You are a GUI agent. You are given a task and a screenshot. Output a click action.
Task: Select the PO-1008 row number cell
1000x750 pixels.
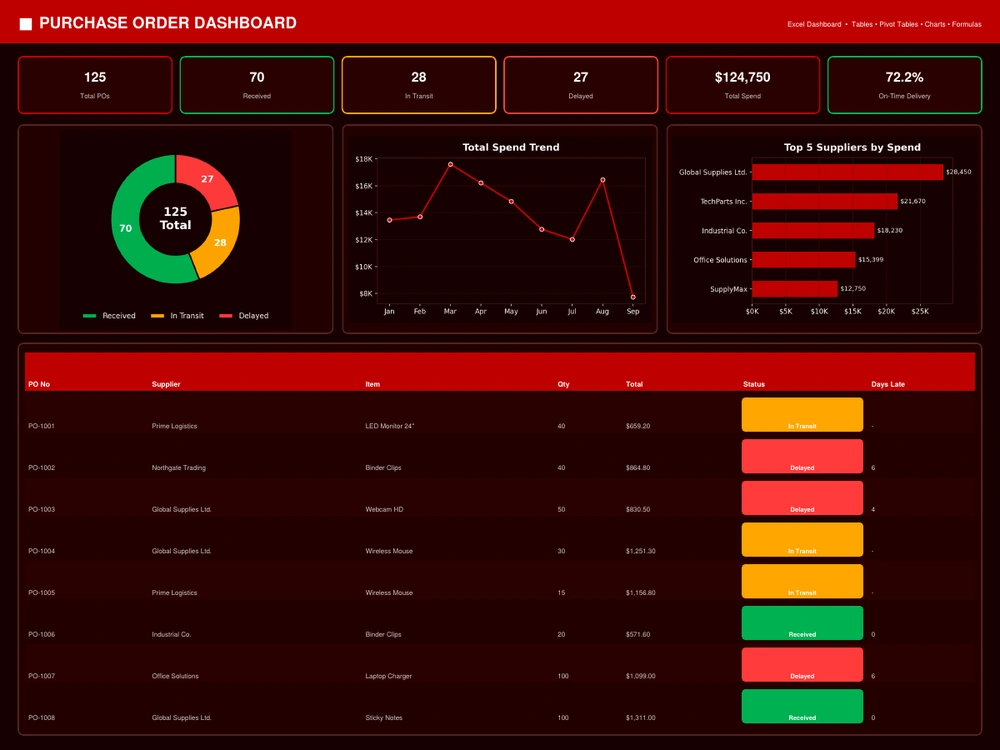click(x=41, y=717)
